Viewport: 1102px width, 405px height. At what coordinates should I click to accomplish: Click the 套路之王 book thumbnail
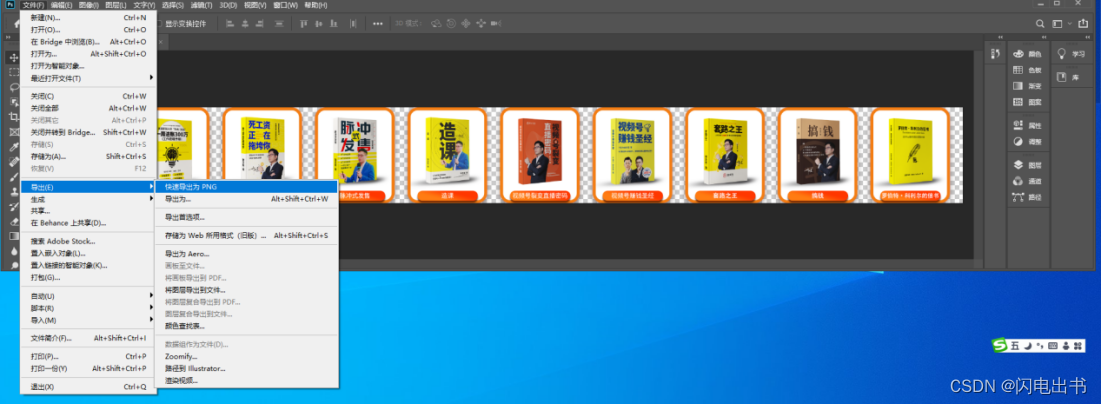pos(725,155)
